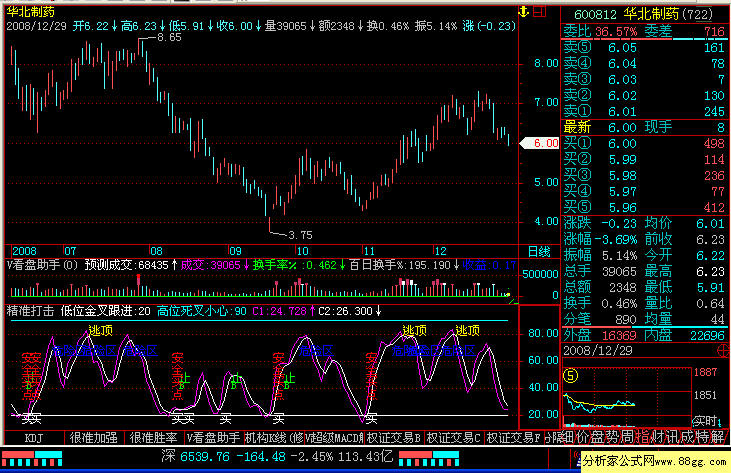Image resolution: width=731 pixels, height=473 pixels.
Task: Click the 09 month marker on the time axis
Action: pos(235,251)
